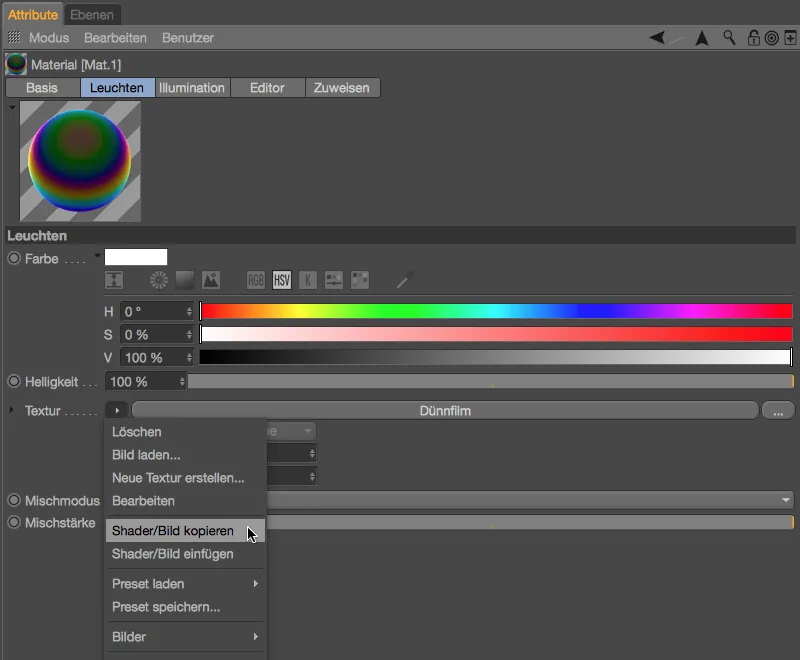Collapse the material preview triangle

coord(12,108)
